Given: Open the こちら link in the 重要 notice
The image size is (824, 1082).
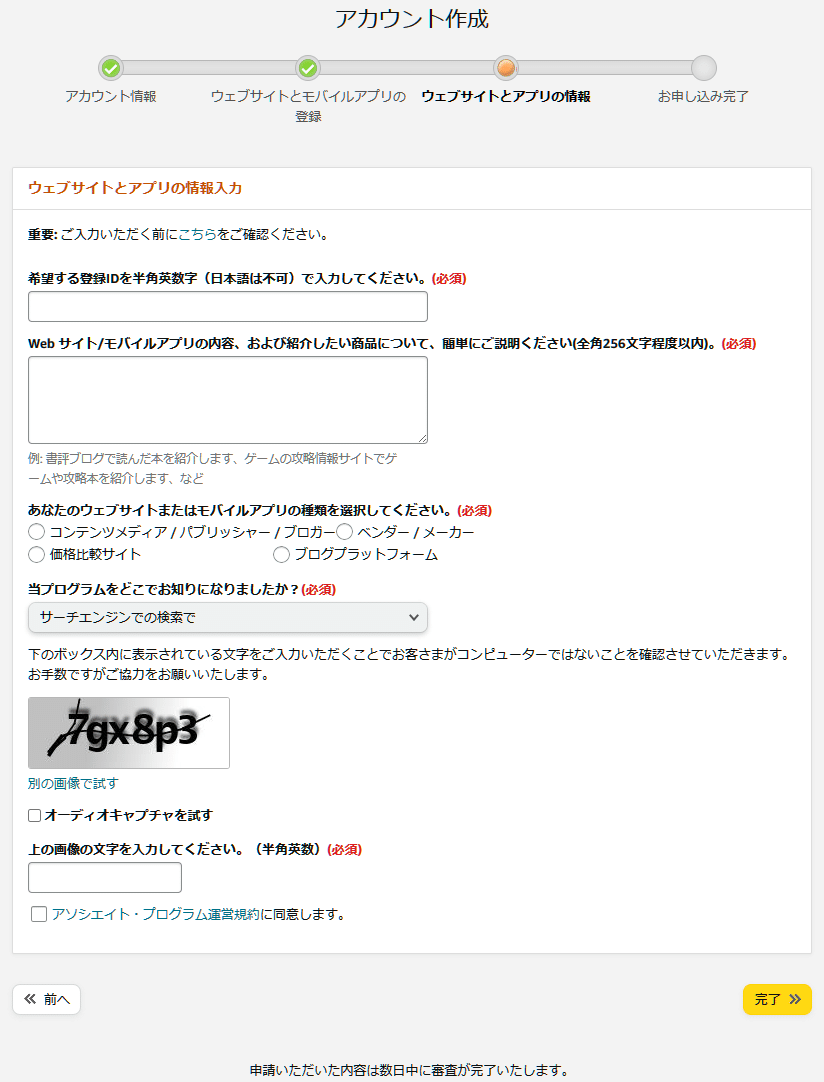Looking at the screenshot, I should (x=197, y=235).
